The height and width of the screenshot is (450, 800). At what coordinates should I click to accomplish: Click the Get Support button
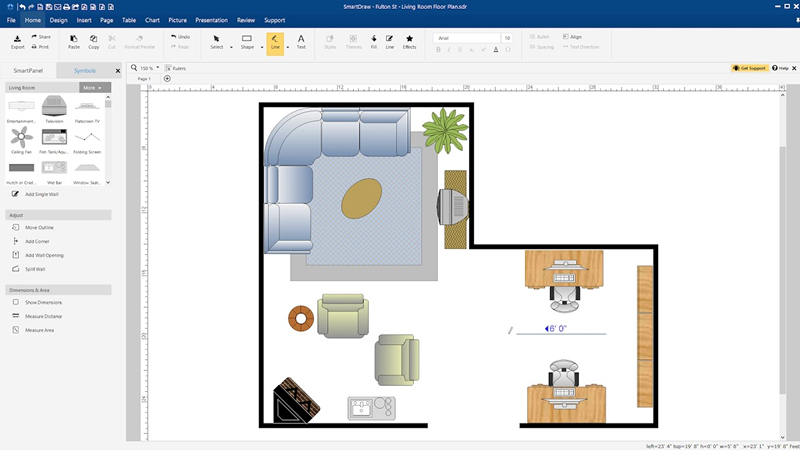coord(750,68)
